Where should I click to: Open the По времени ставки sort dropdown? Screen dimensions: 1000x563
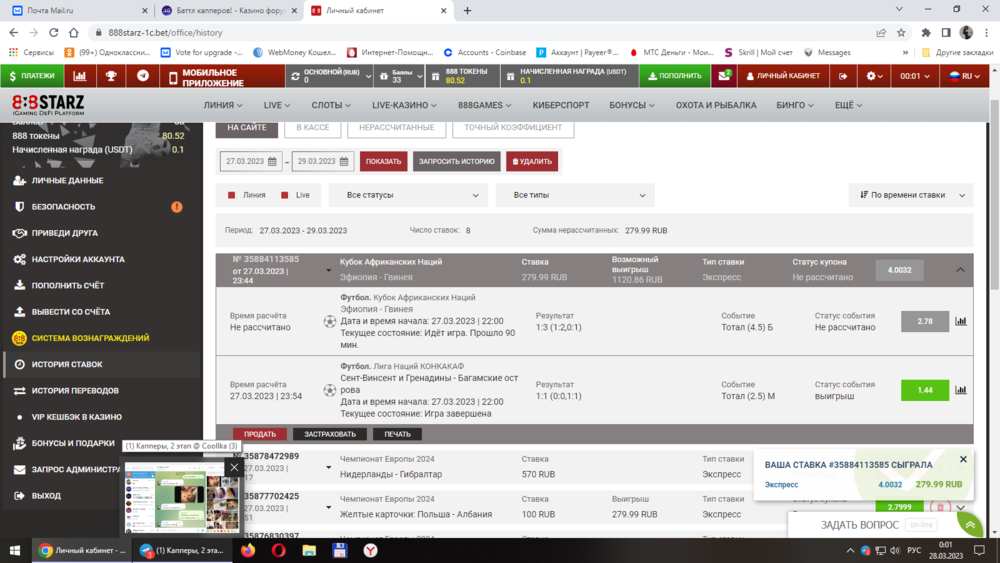pos(911,195)
